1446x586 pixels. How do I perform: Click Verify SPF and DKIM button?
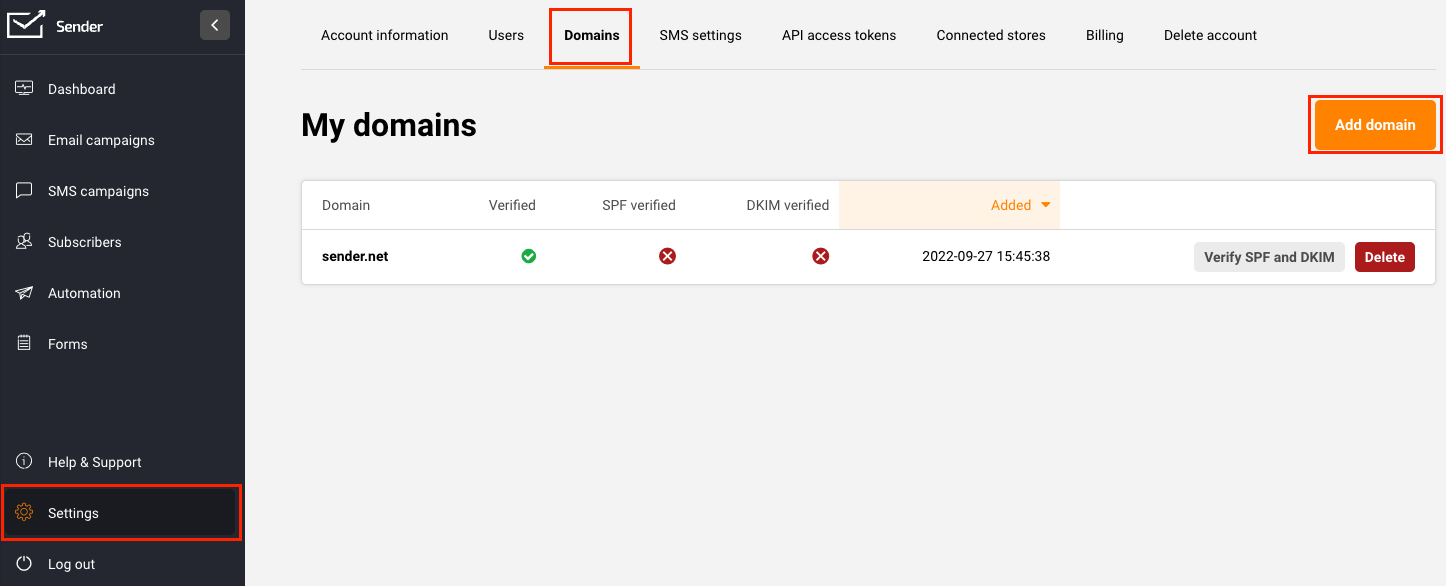pos(1269,257)
